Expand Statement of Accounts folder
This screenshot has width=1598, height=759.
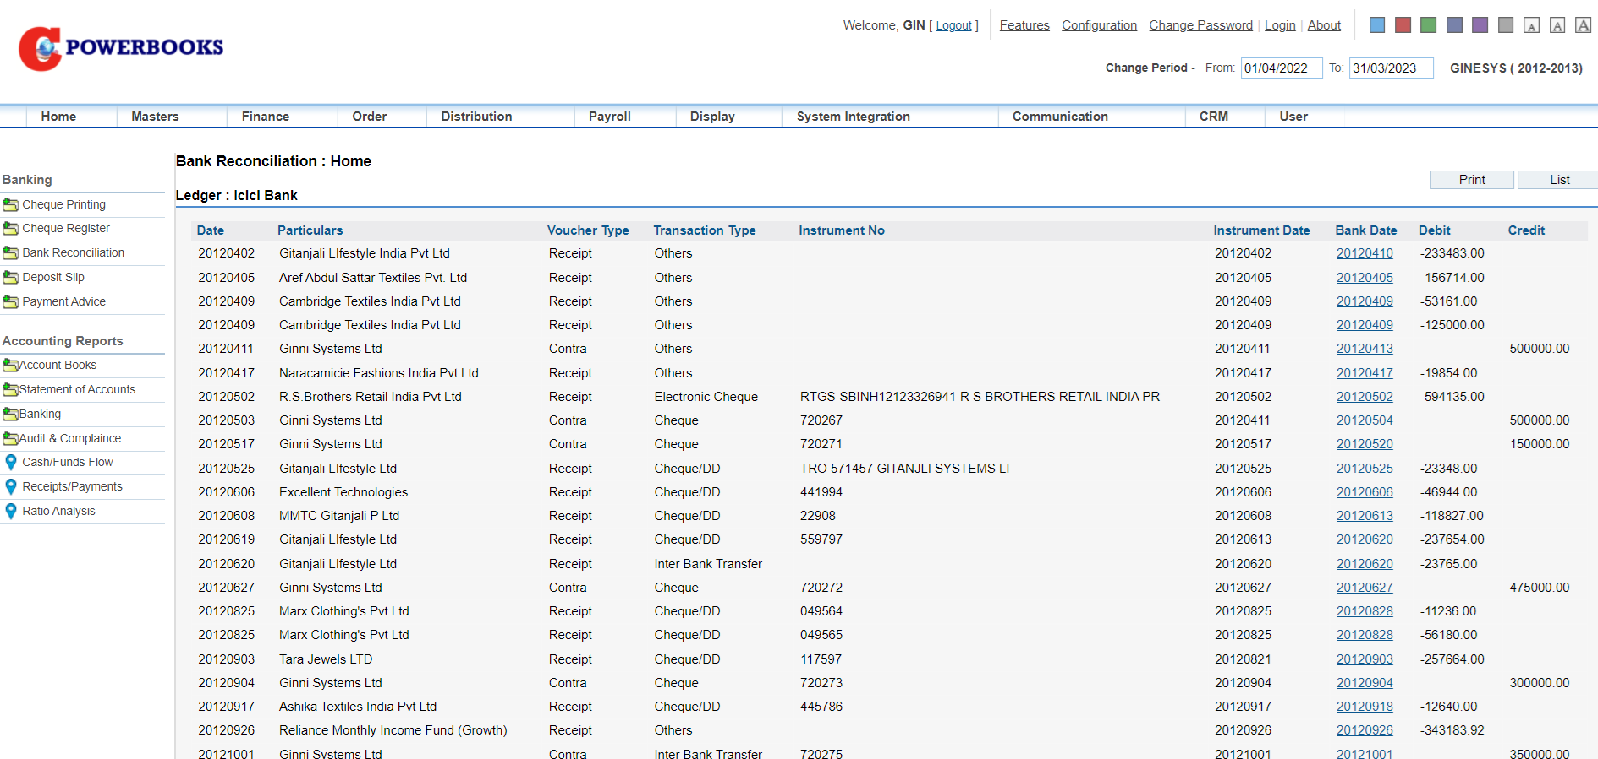point(11,390)
